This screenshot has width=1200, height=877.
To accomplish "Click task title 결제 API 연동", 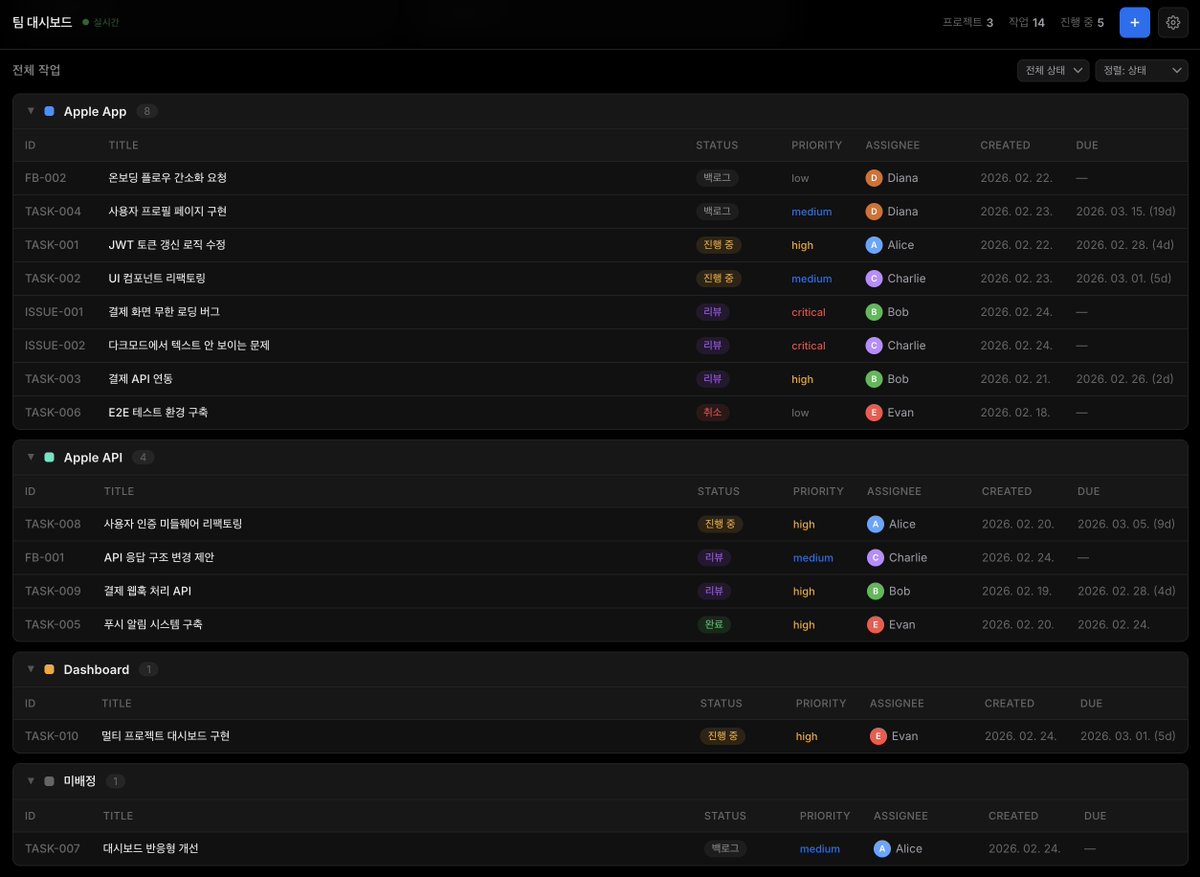I will [141, 379].
